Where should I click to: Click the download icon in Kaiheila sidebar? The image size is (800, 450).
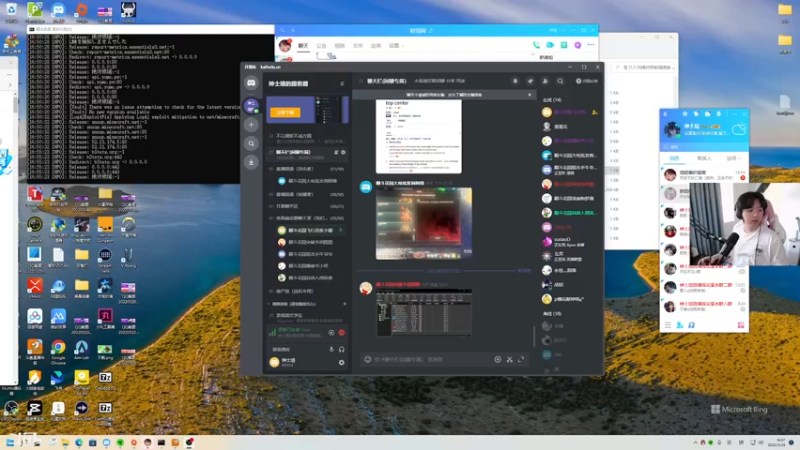(251, 162)
